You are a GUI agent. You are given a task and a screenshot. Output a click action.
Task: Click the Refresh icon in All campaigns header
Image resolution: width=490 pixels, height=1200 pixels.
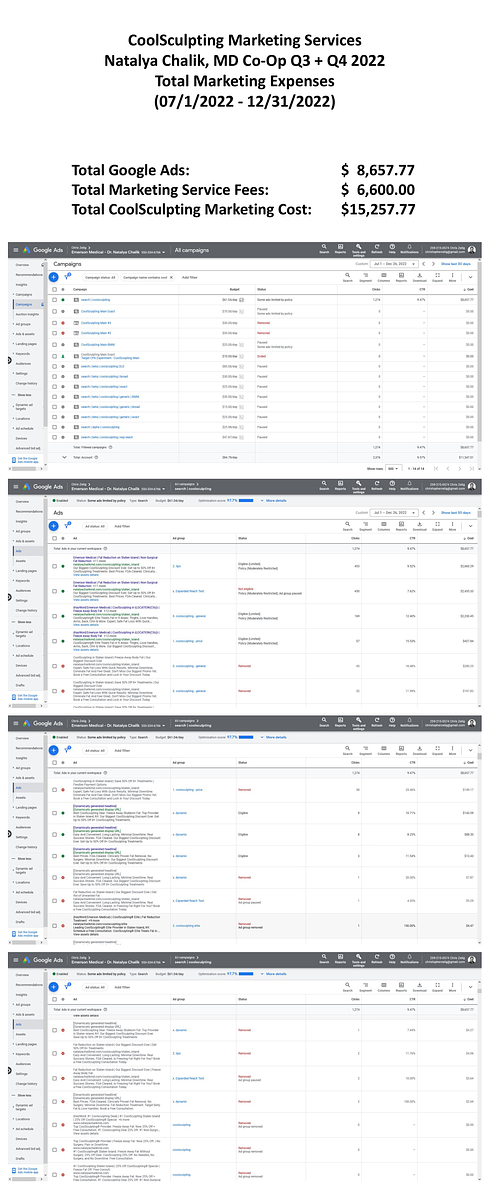[376, 249]
